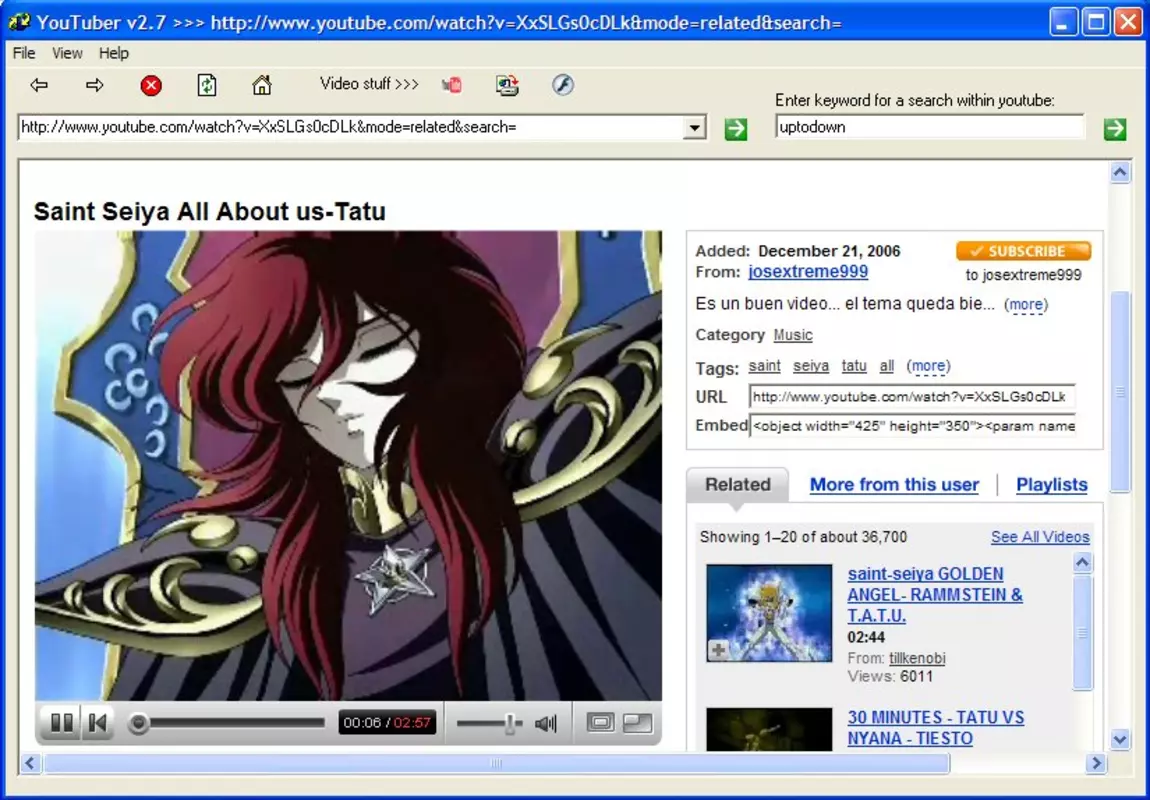Click the YouTuber app icon in title bar

[19, 22]
